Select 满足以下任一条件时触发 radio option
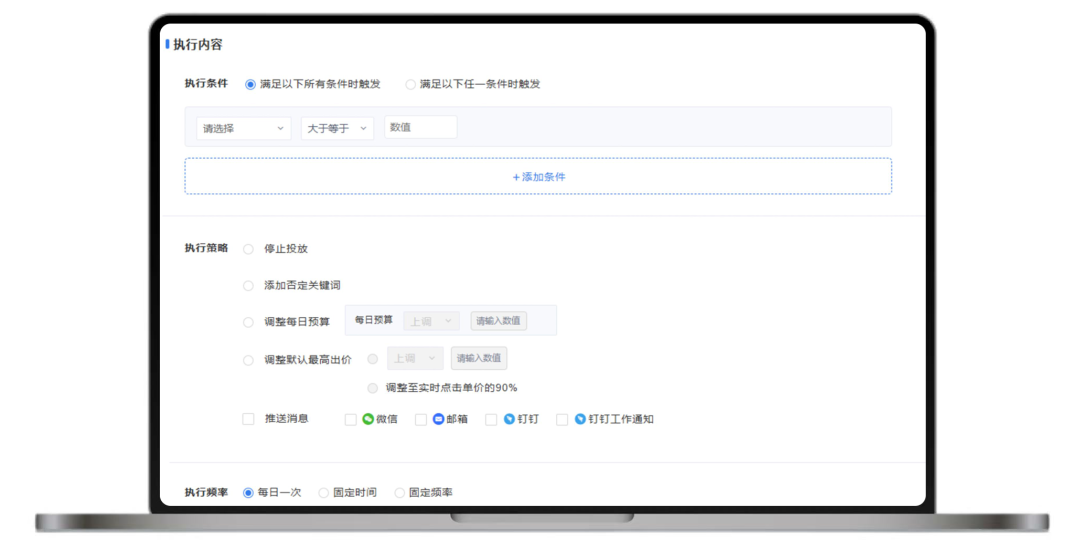 coord(411,85)
